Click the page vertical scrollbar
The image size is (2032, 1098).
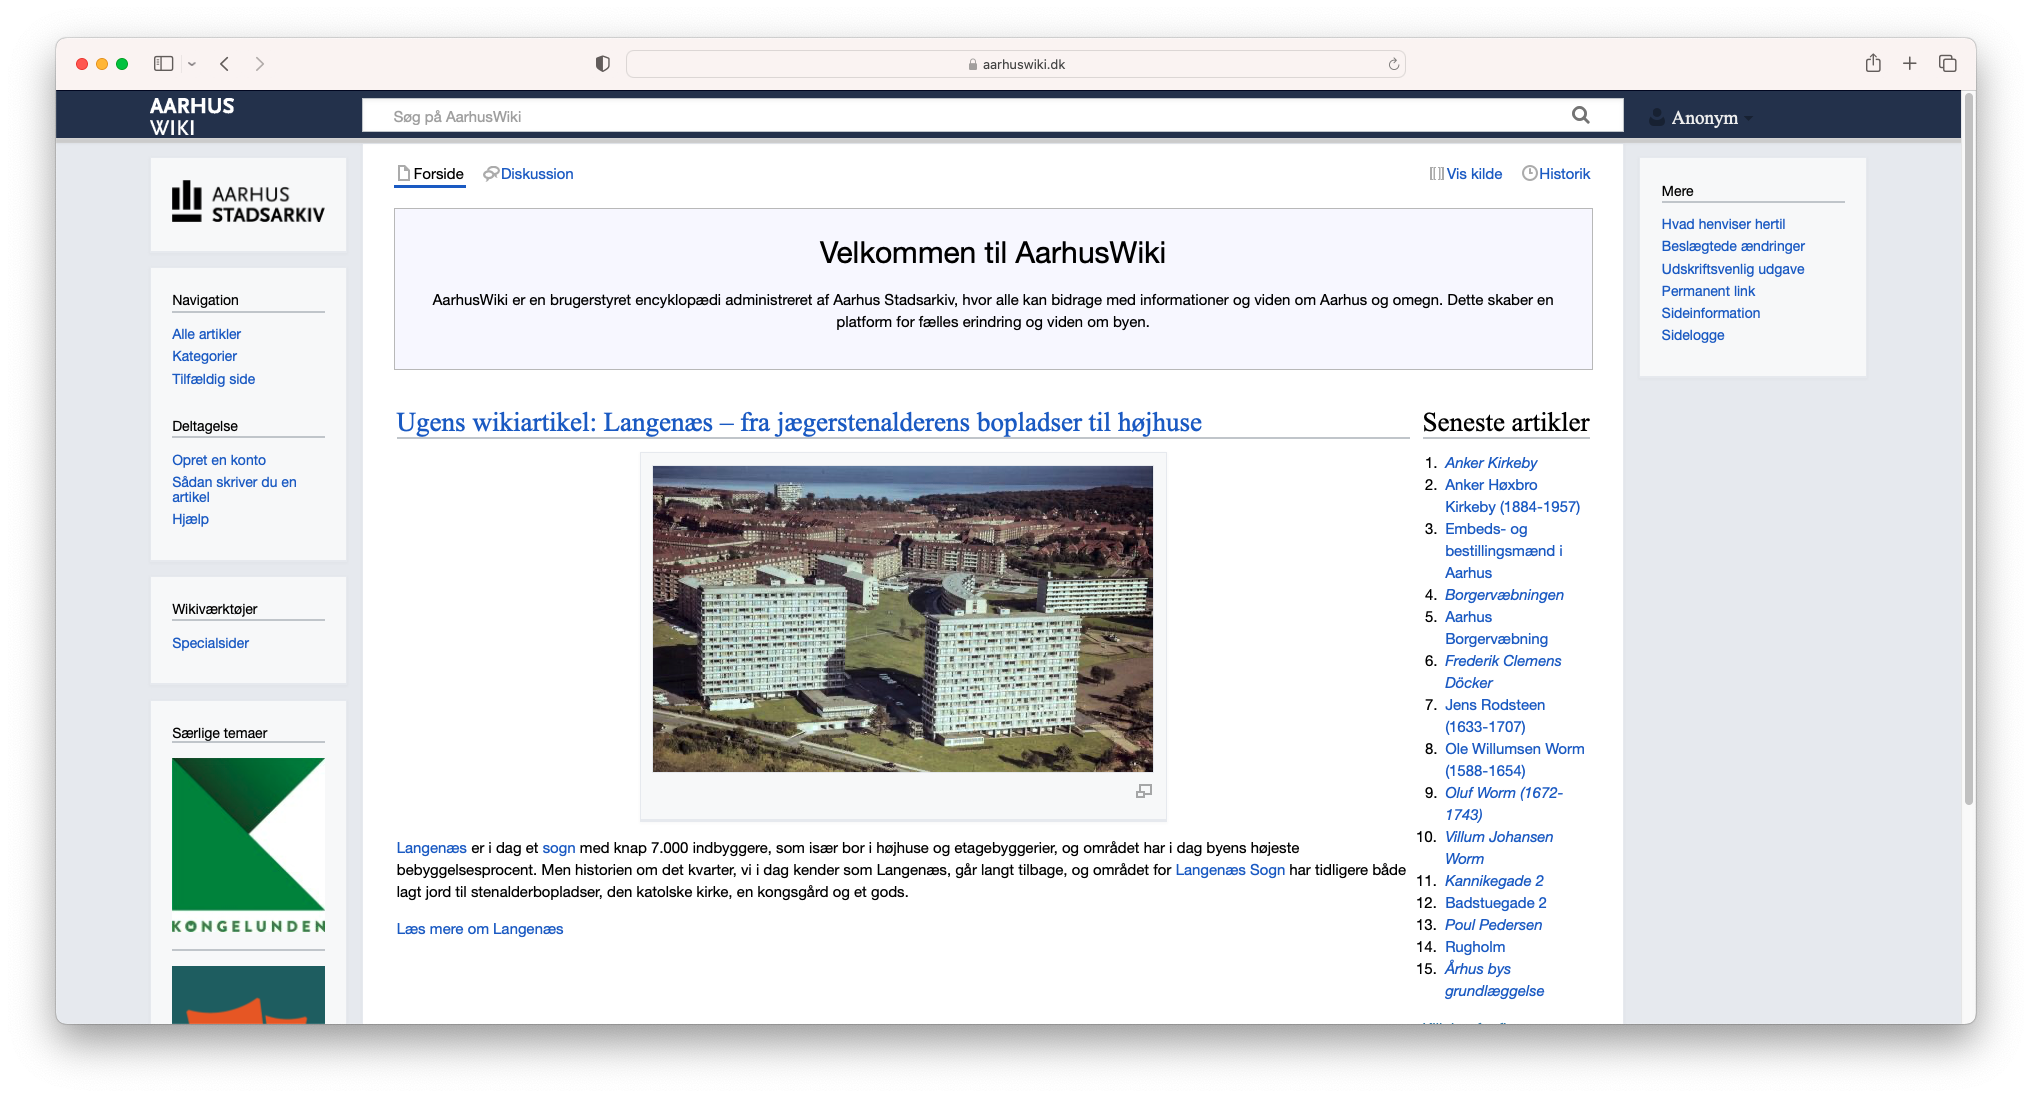click(x=1968, y=450)
